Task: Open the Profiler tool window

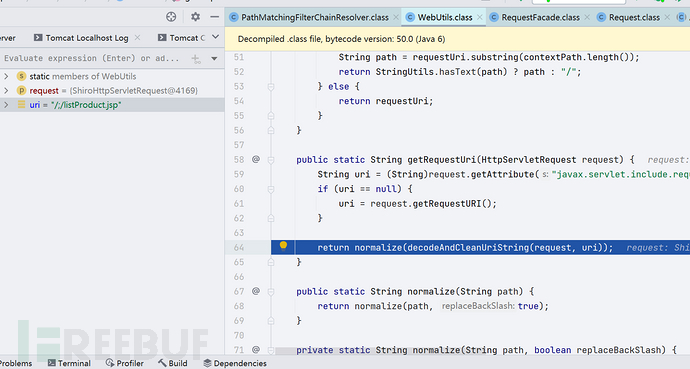Action: (x=125, y=363)
